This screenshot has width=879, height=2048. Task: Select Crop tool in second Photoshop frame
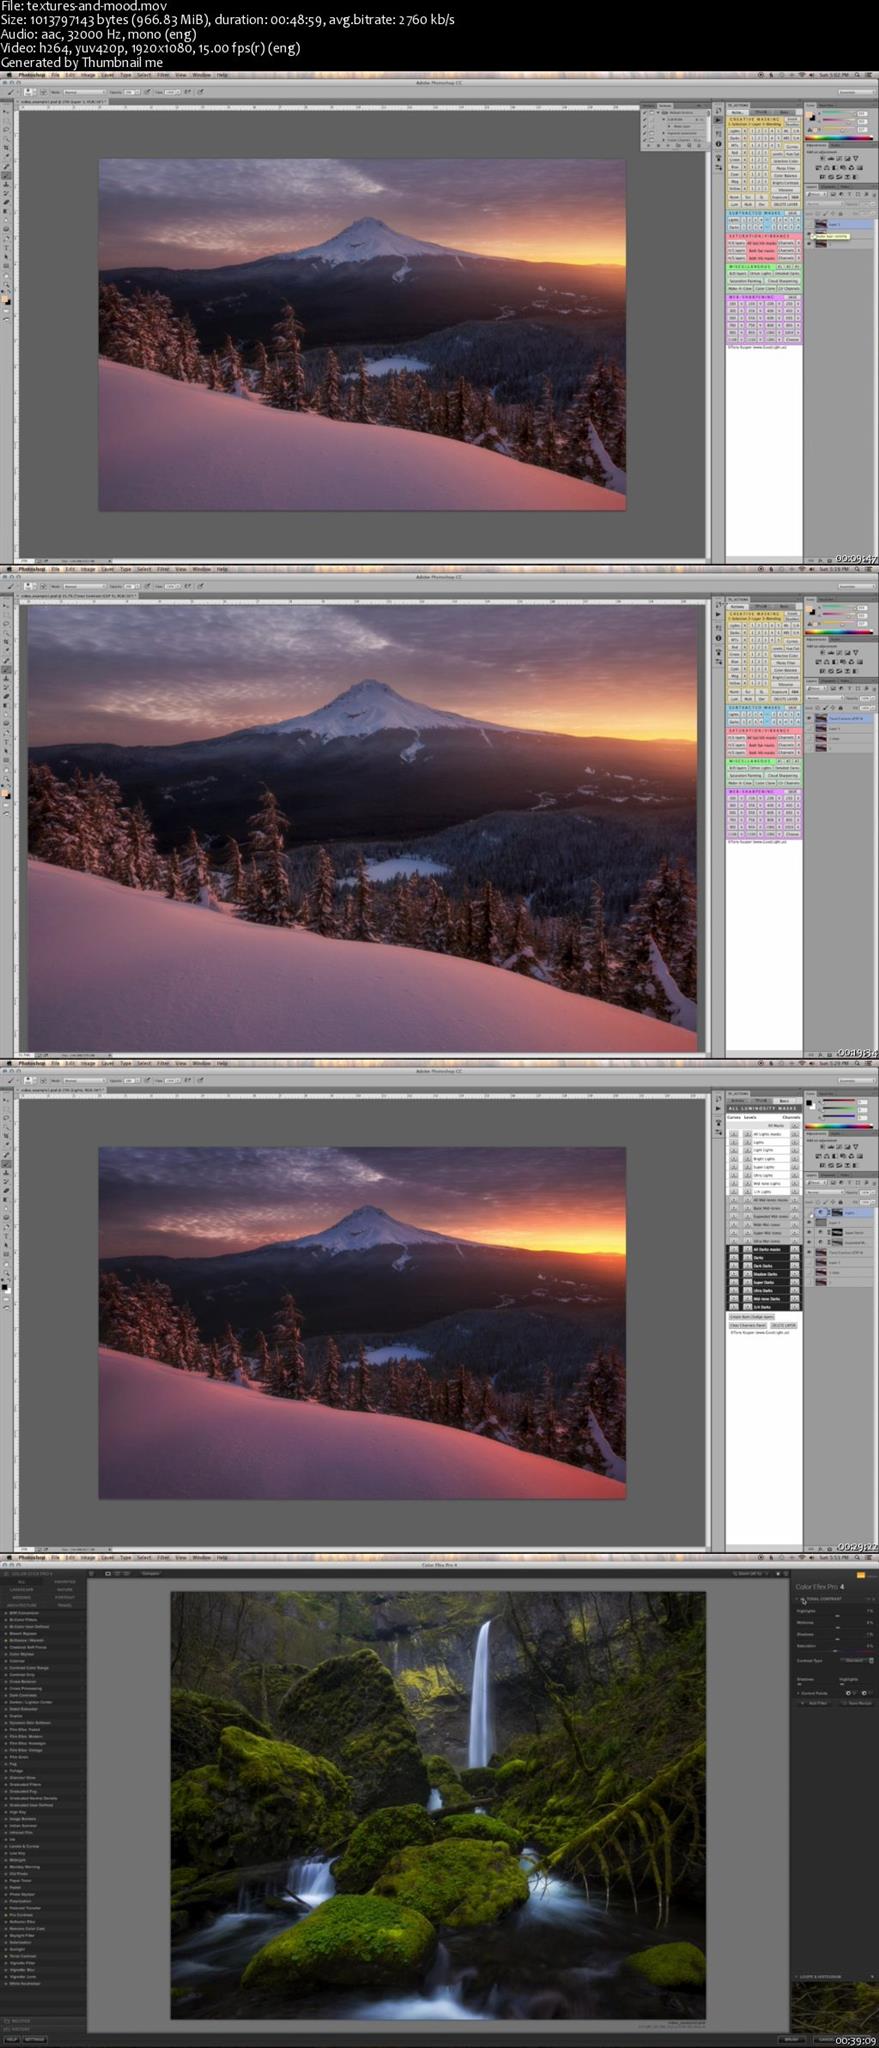tap(6, 642)
